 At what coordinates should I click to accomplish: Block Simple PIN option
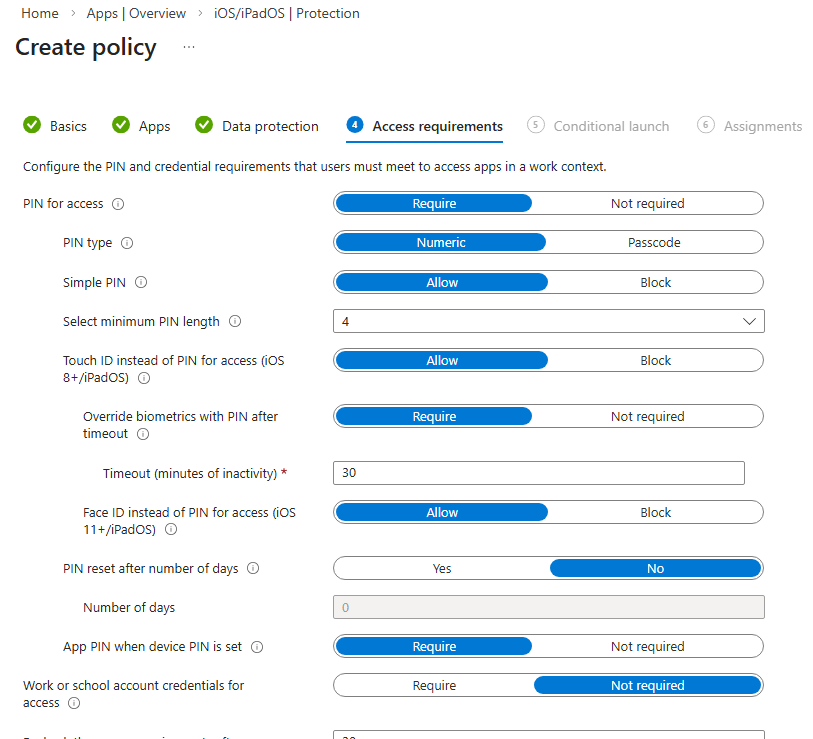coord(655,283)
